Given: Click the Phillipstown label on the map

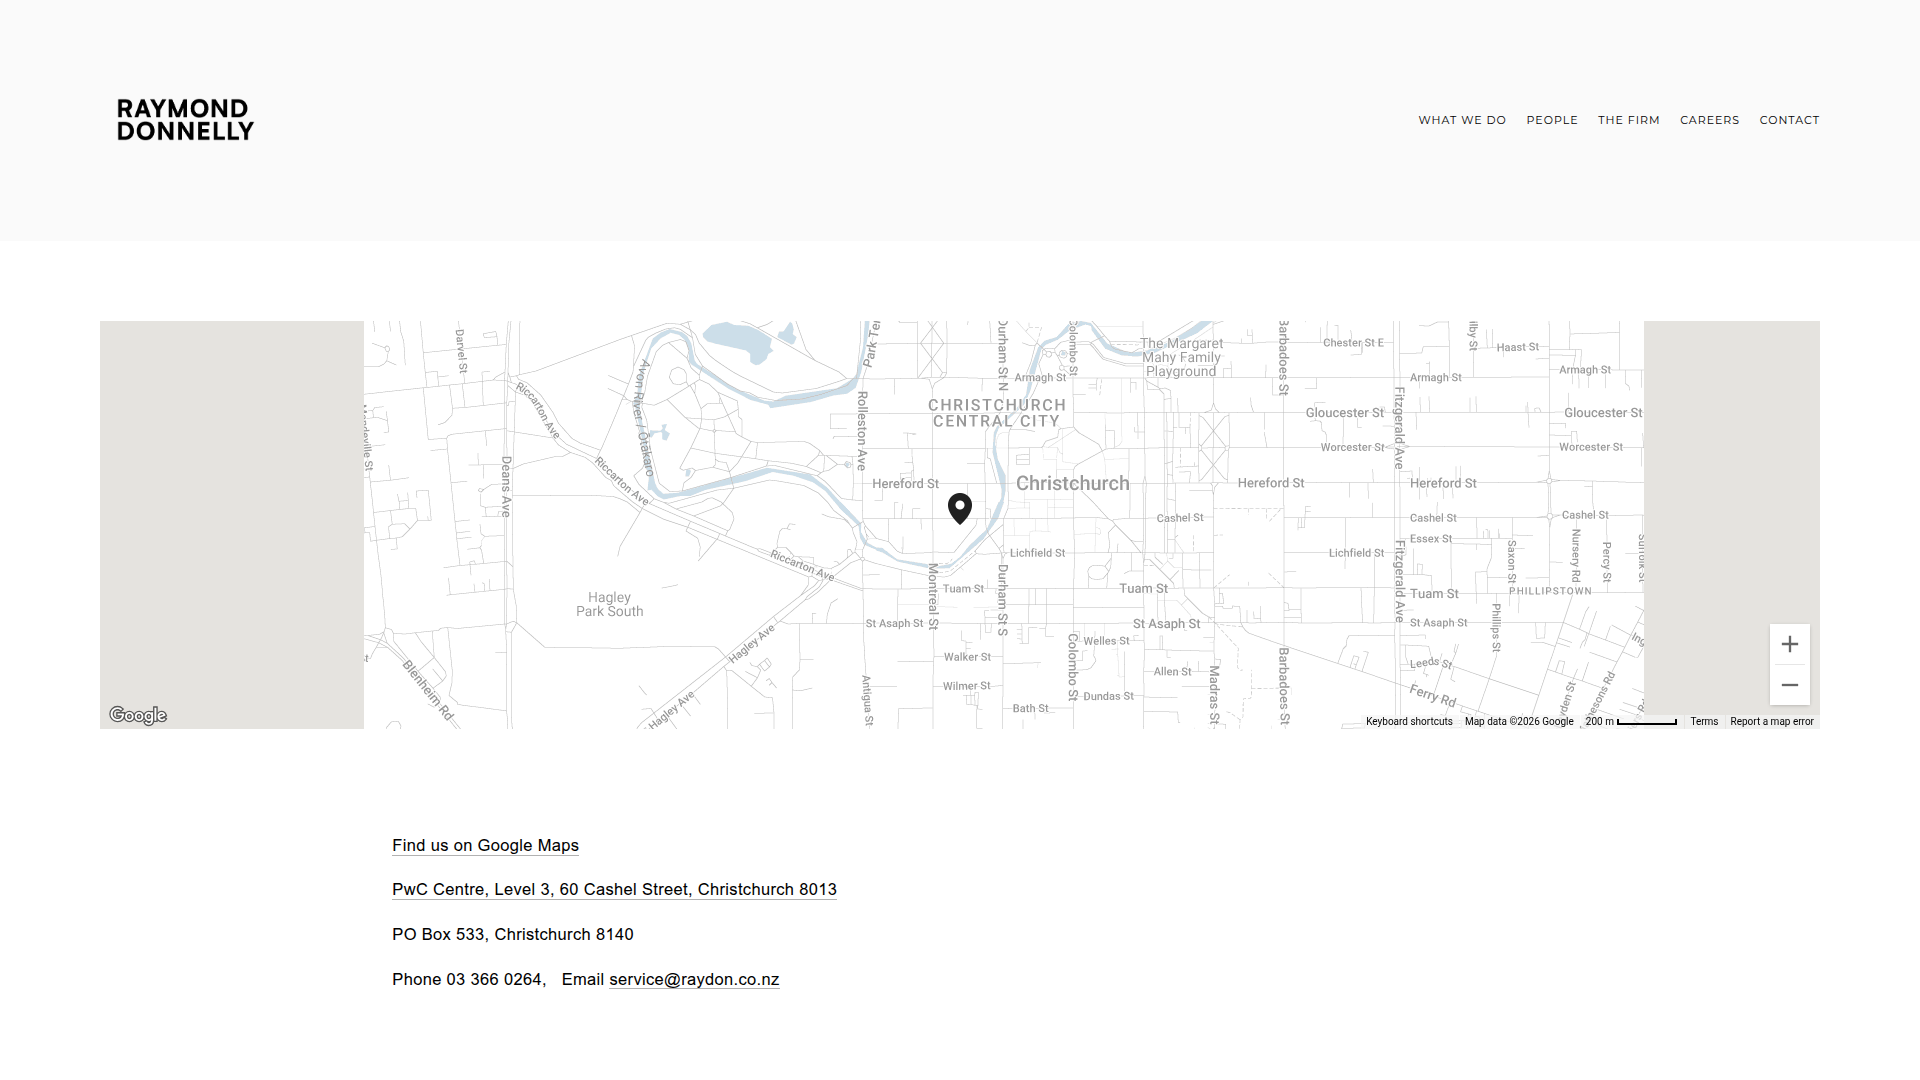Looking at the screenshot, I should point(1550,591).
